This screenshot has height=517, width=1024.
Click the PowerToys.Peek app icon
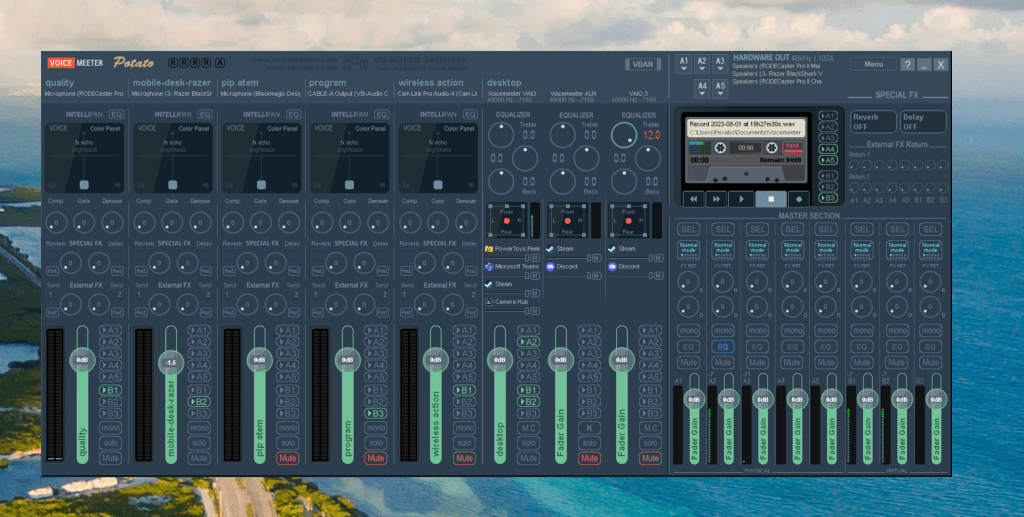point(489,249)
